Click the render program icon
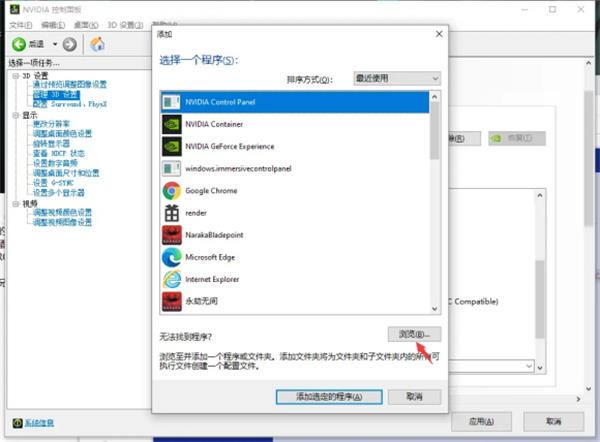Viewport: 600px width, 442px height. [x=171, y=213]
